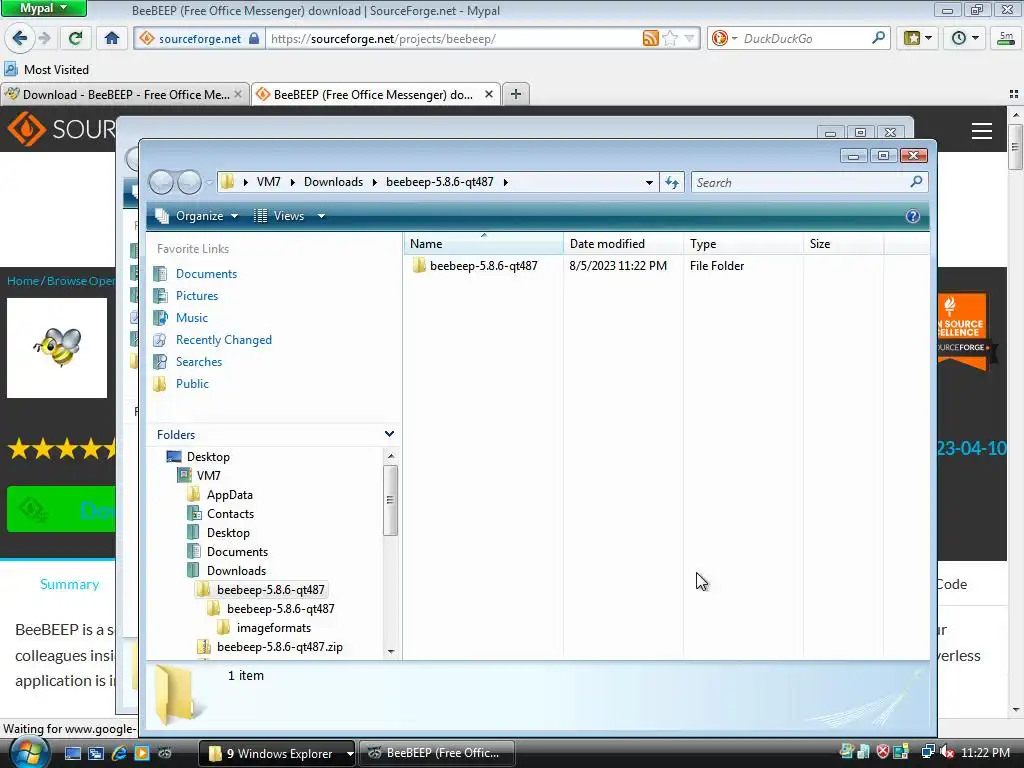Open a new browser tab
Image resolution: width=1024 pixels, height=768 pixels.
[x=516, y=95]
